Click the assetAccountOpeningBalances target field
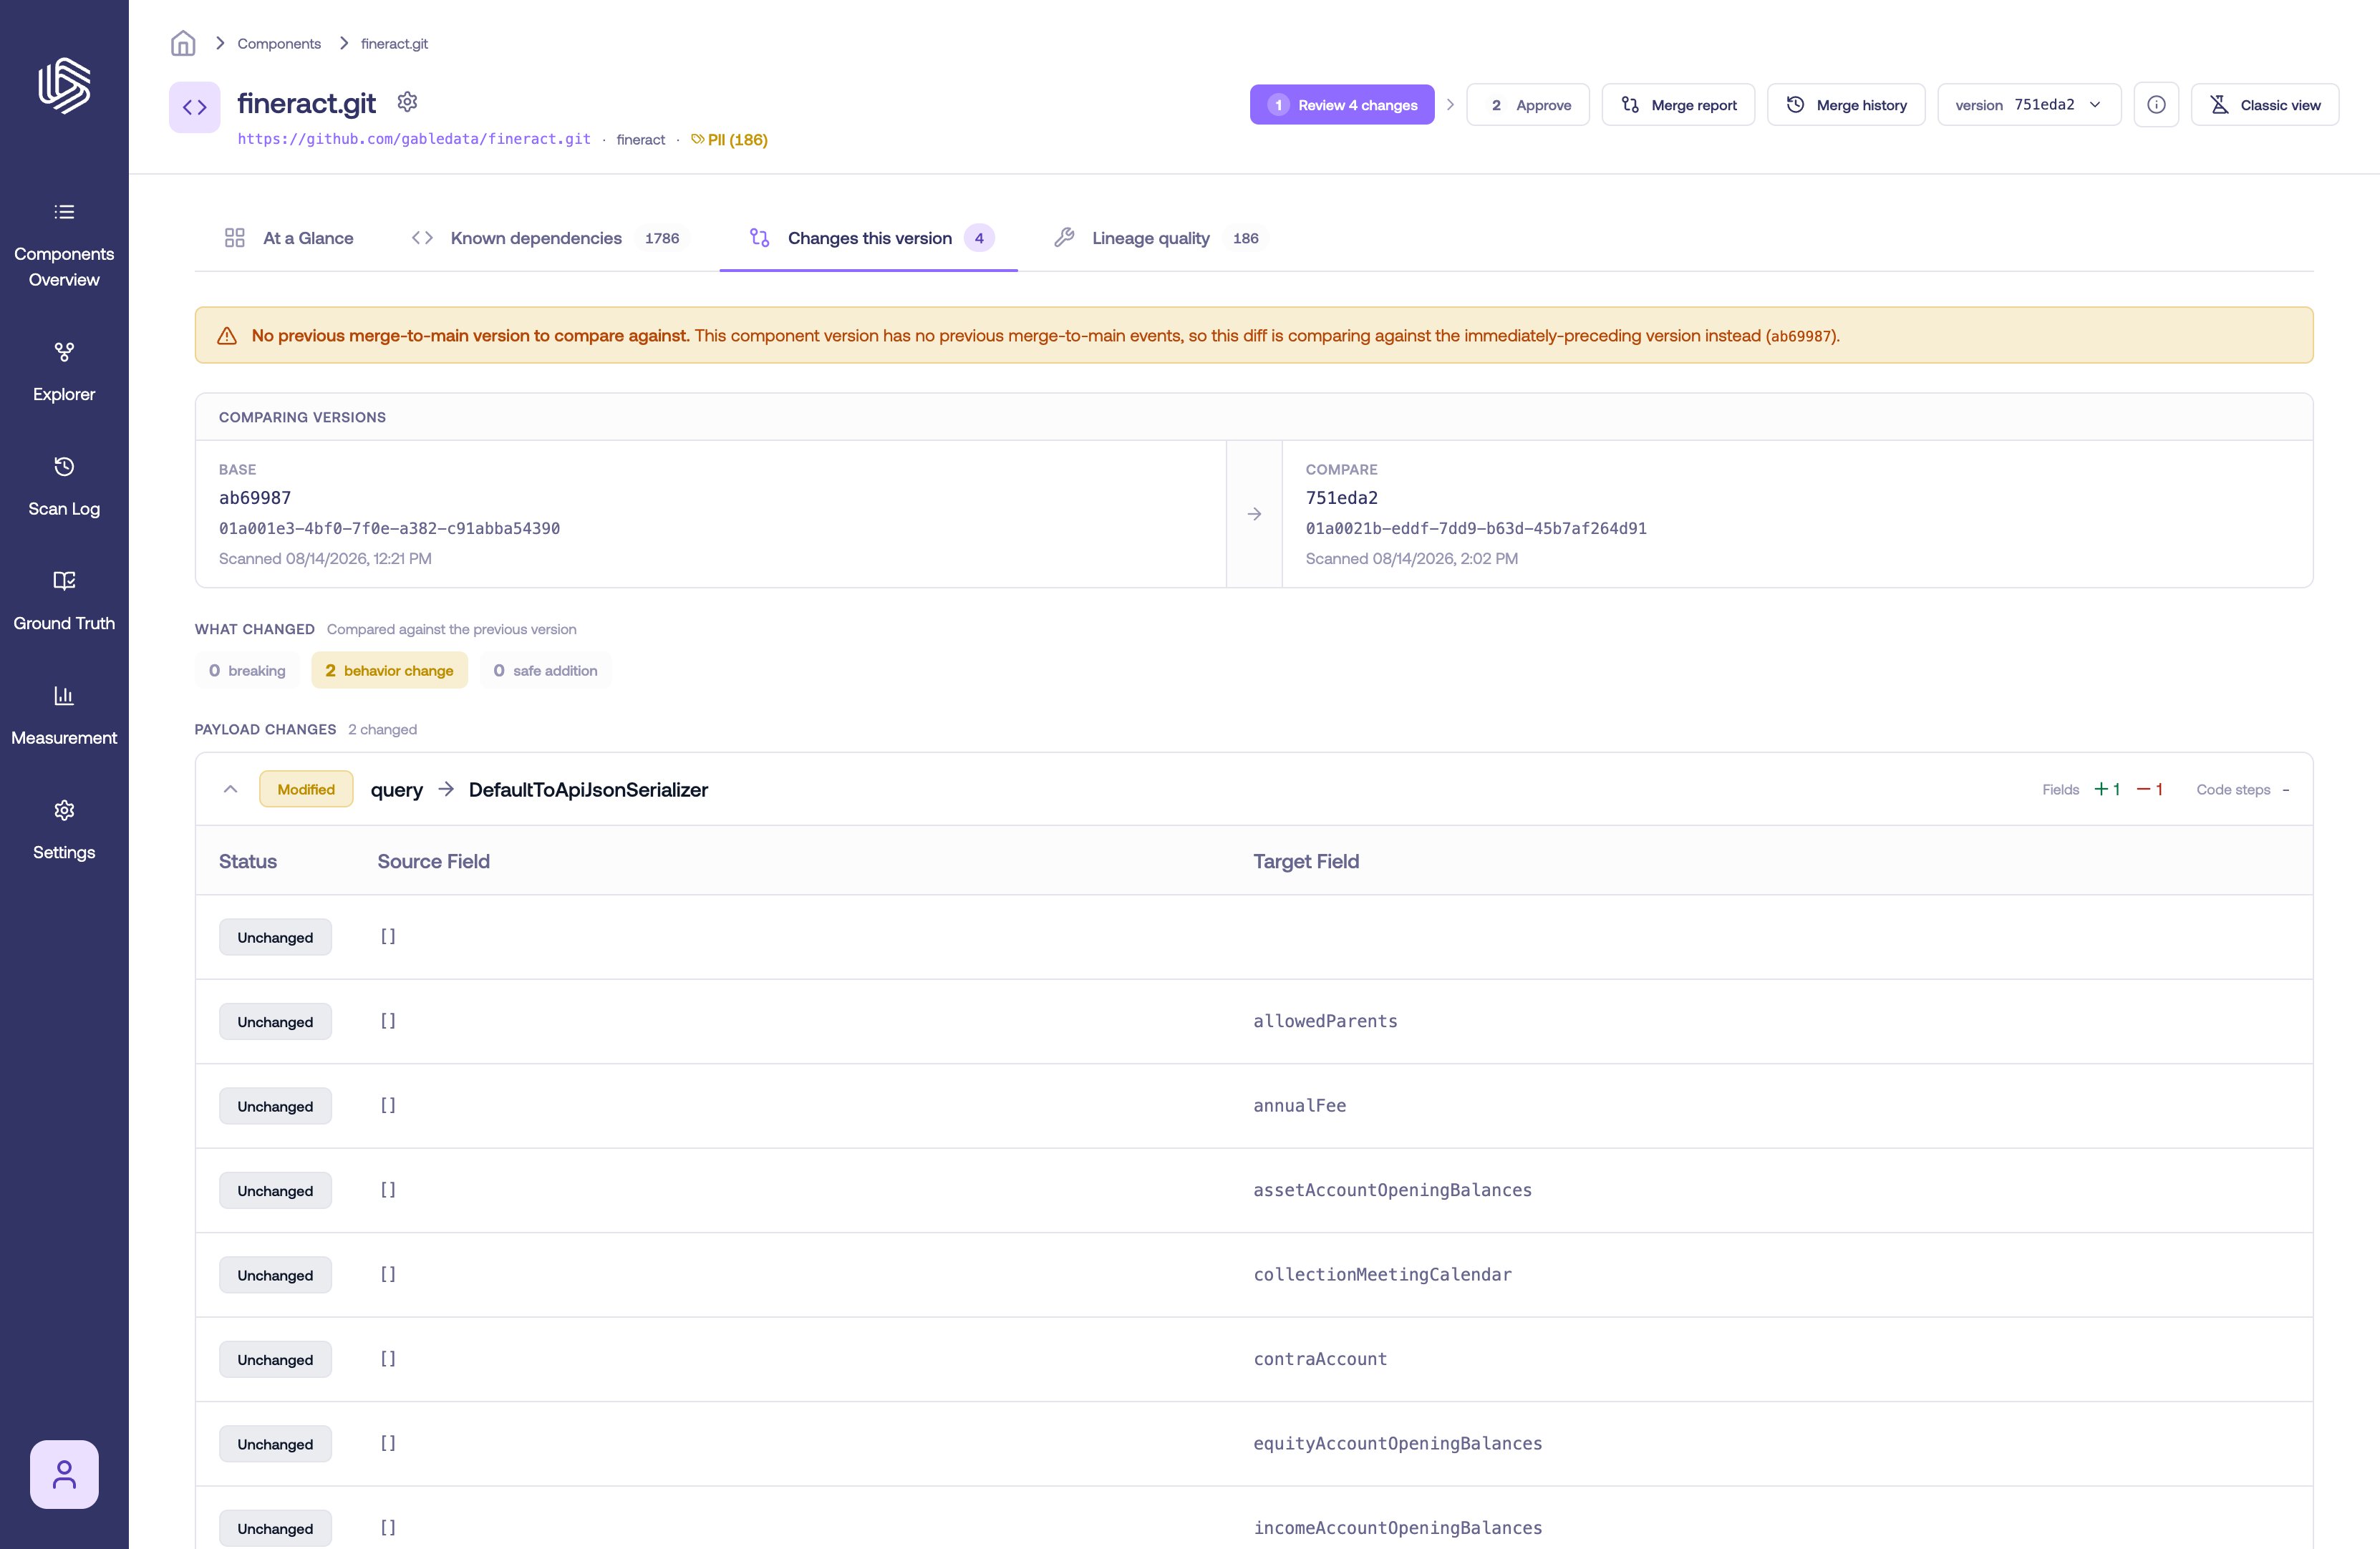The height and width of the screenshot is (1549, 2380). tap(1392, 1190)
